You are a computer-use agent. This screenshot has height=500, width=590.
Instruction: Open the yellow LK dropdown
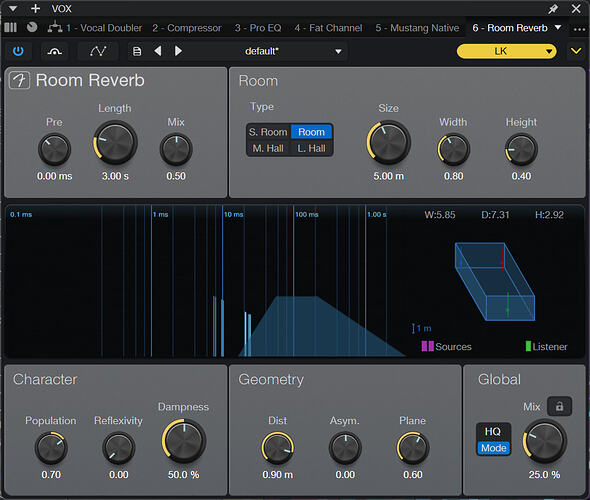506,51
